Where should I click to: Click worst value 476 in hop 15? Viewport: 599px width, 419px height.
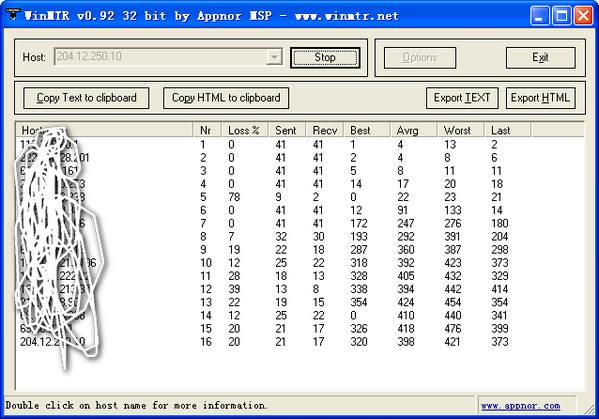(x=453, y=328)
